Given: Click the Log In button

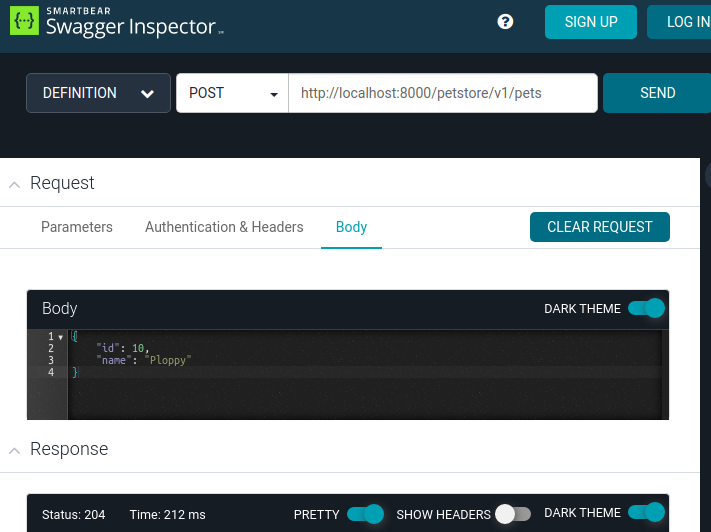Looking at the screenshot, I should 686,22.
